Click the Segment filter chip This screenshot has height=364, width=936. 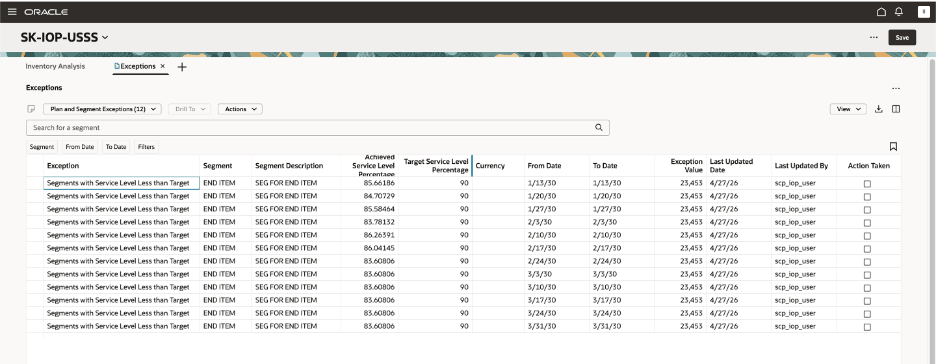click(x=42, y=147)
